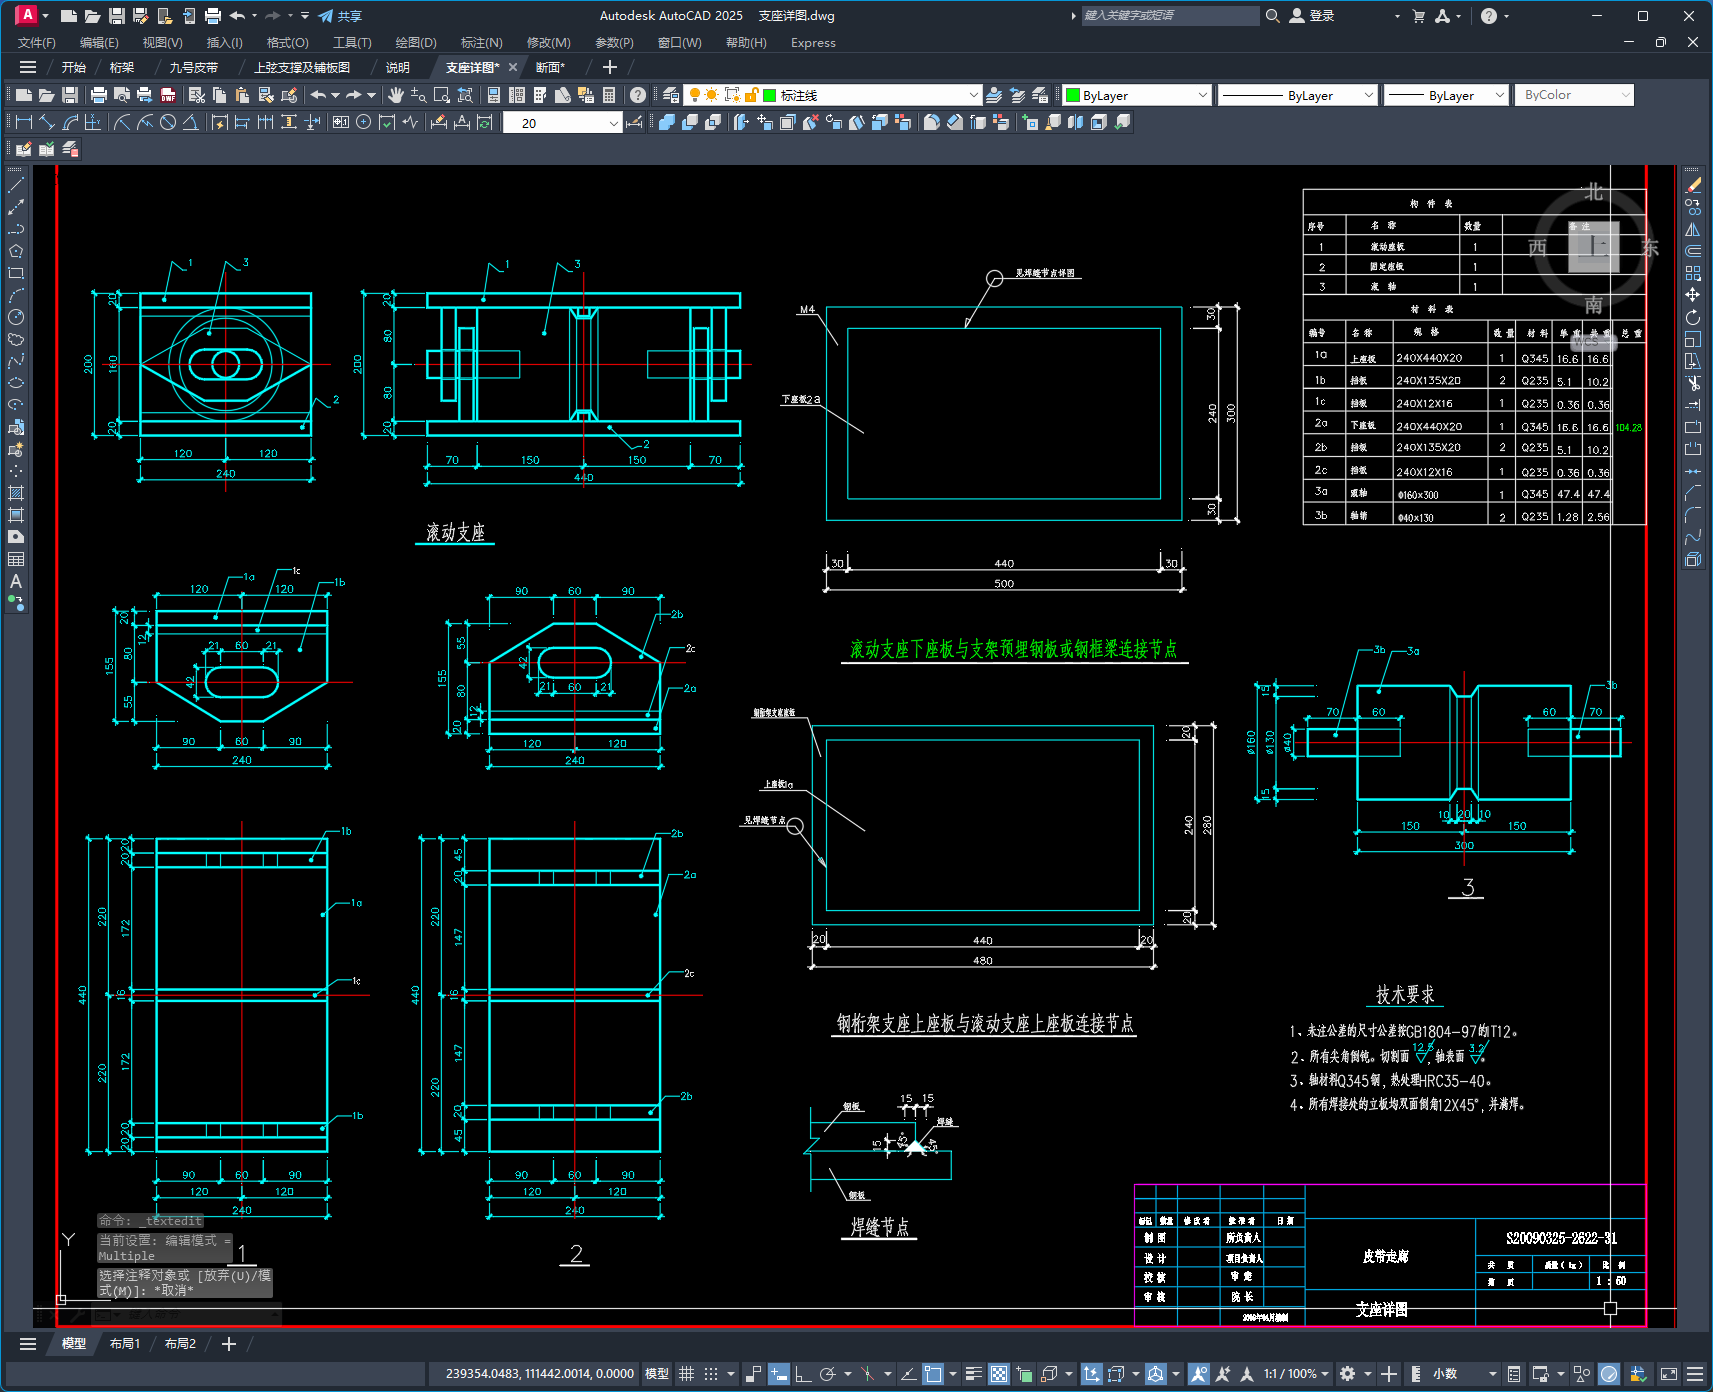Select the Circle tool in Draw toolbar
Image resolution: width=1713 pixels, height=1392 pixels.
[x=16, y=317]
